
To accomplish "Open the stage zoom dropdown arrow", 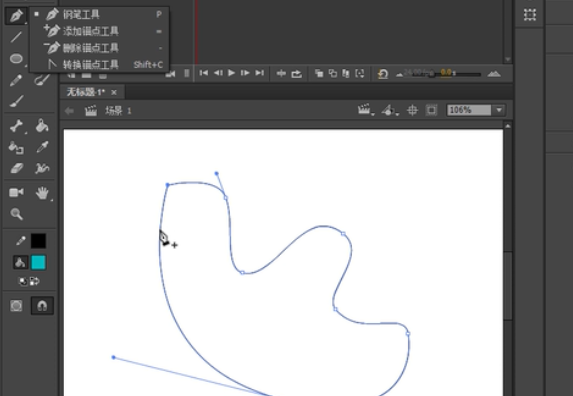I will coord(499,110).
